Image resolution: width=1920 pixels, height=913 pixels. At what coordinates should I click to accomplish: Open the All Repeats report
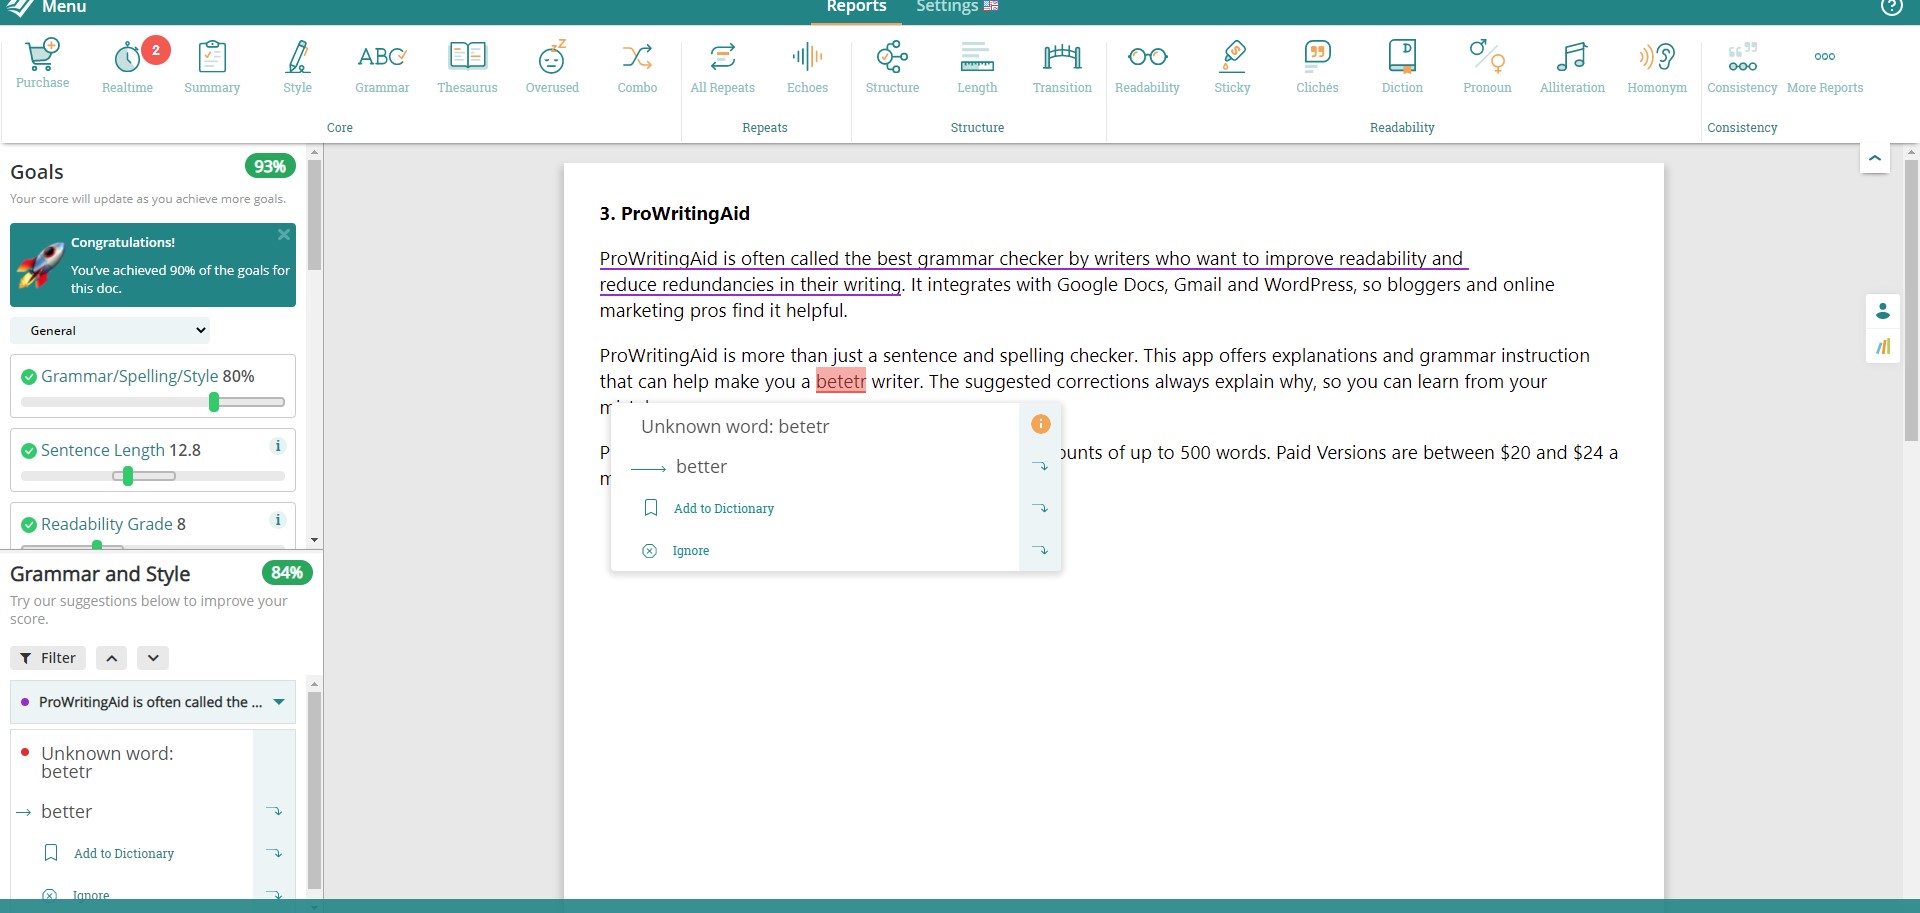(722, 66)
